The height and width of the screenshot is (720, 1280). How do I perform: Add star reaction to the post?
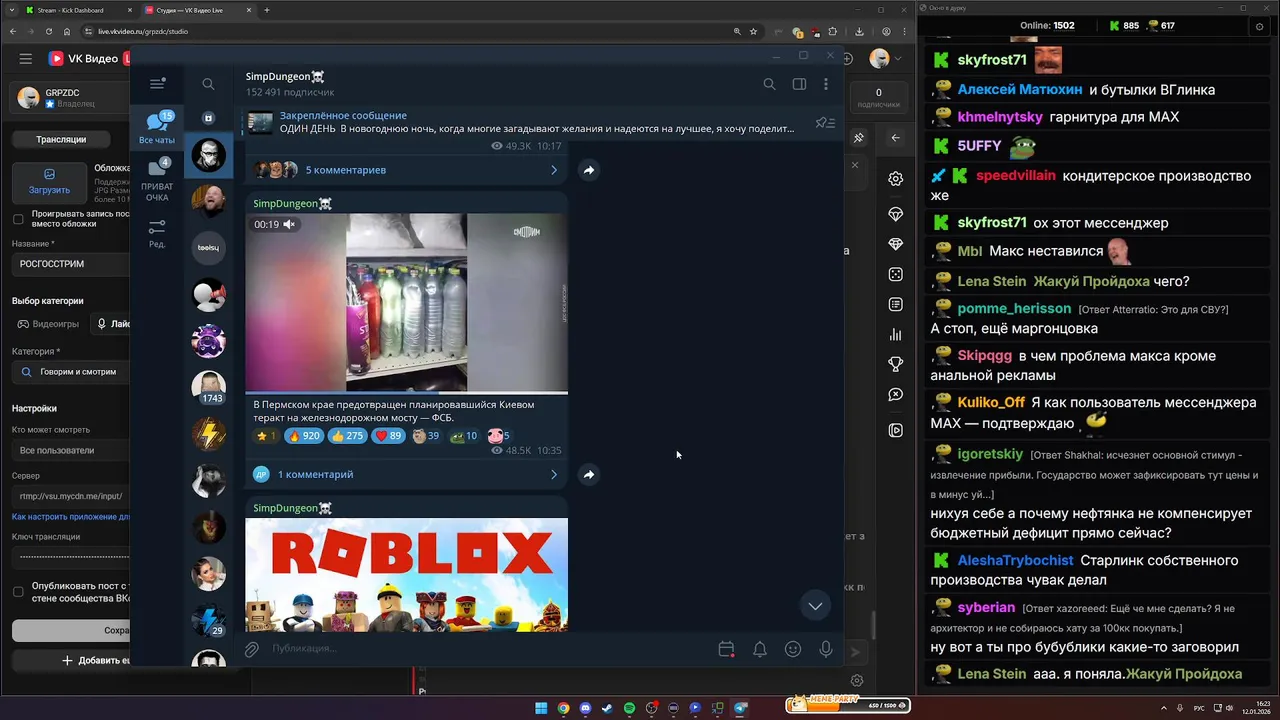point(266,436)
